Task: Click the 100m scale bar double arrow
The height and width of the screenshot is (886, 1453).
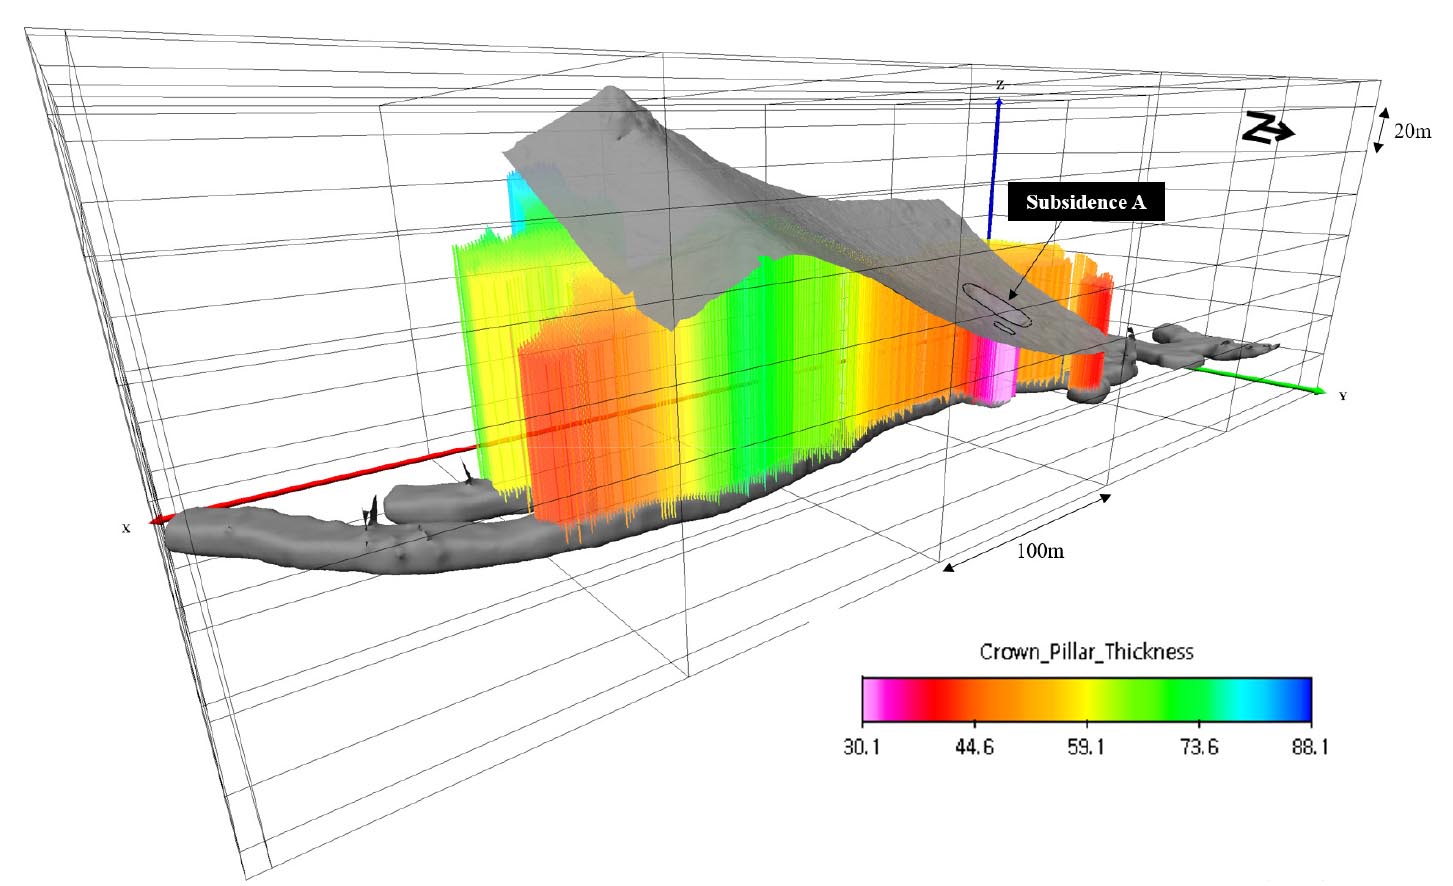Action: (1026, 531)
